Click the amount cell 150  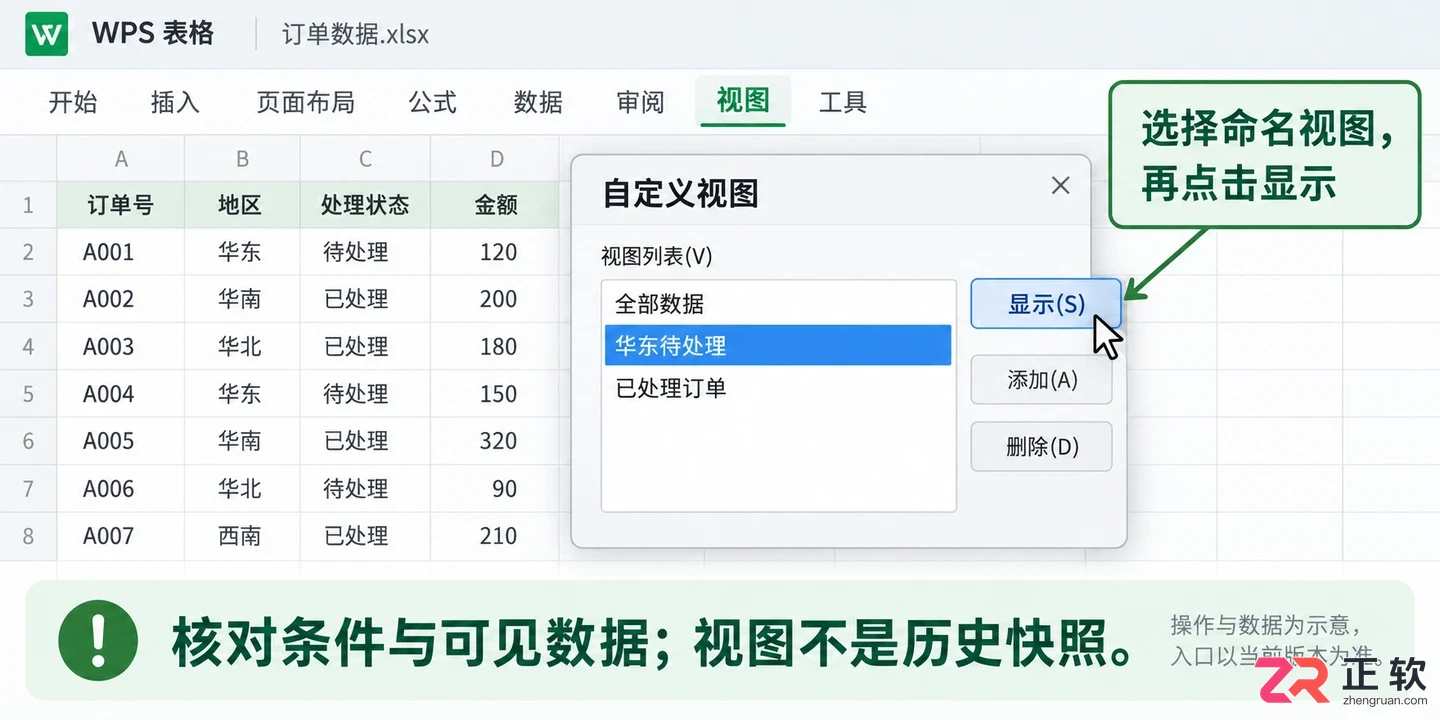[x=495, y=394]
